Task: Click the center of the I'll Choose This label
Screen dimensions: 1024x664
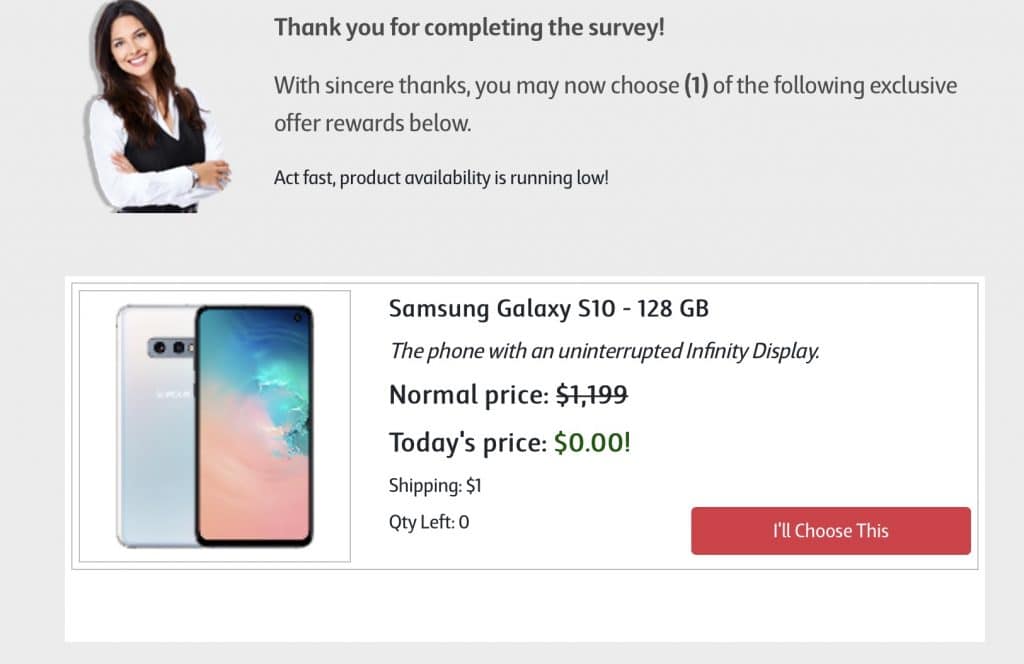Action: (829, 531)
